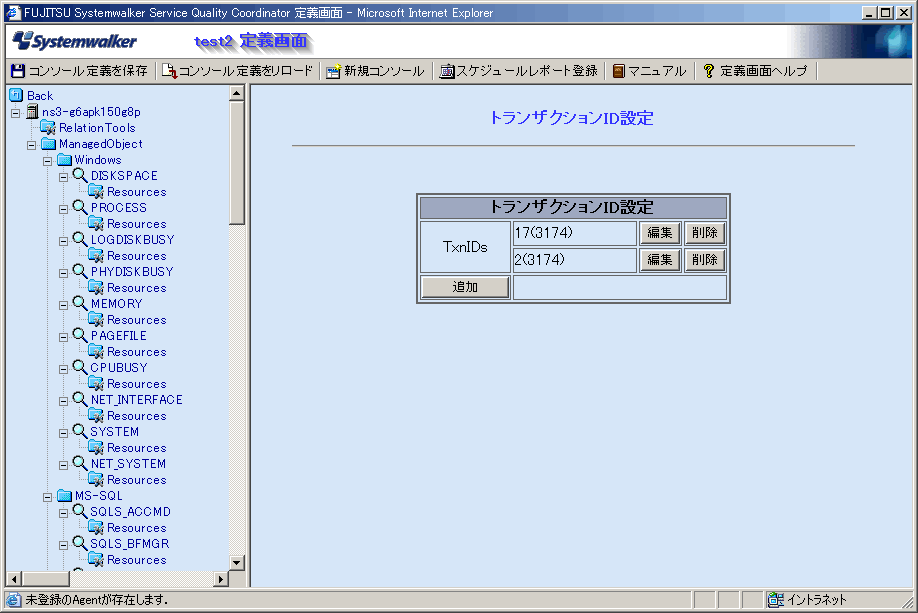918x613 pixels.
Task: Click the NET_SYSTEM magnifier icon
Action: (80, 463)
